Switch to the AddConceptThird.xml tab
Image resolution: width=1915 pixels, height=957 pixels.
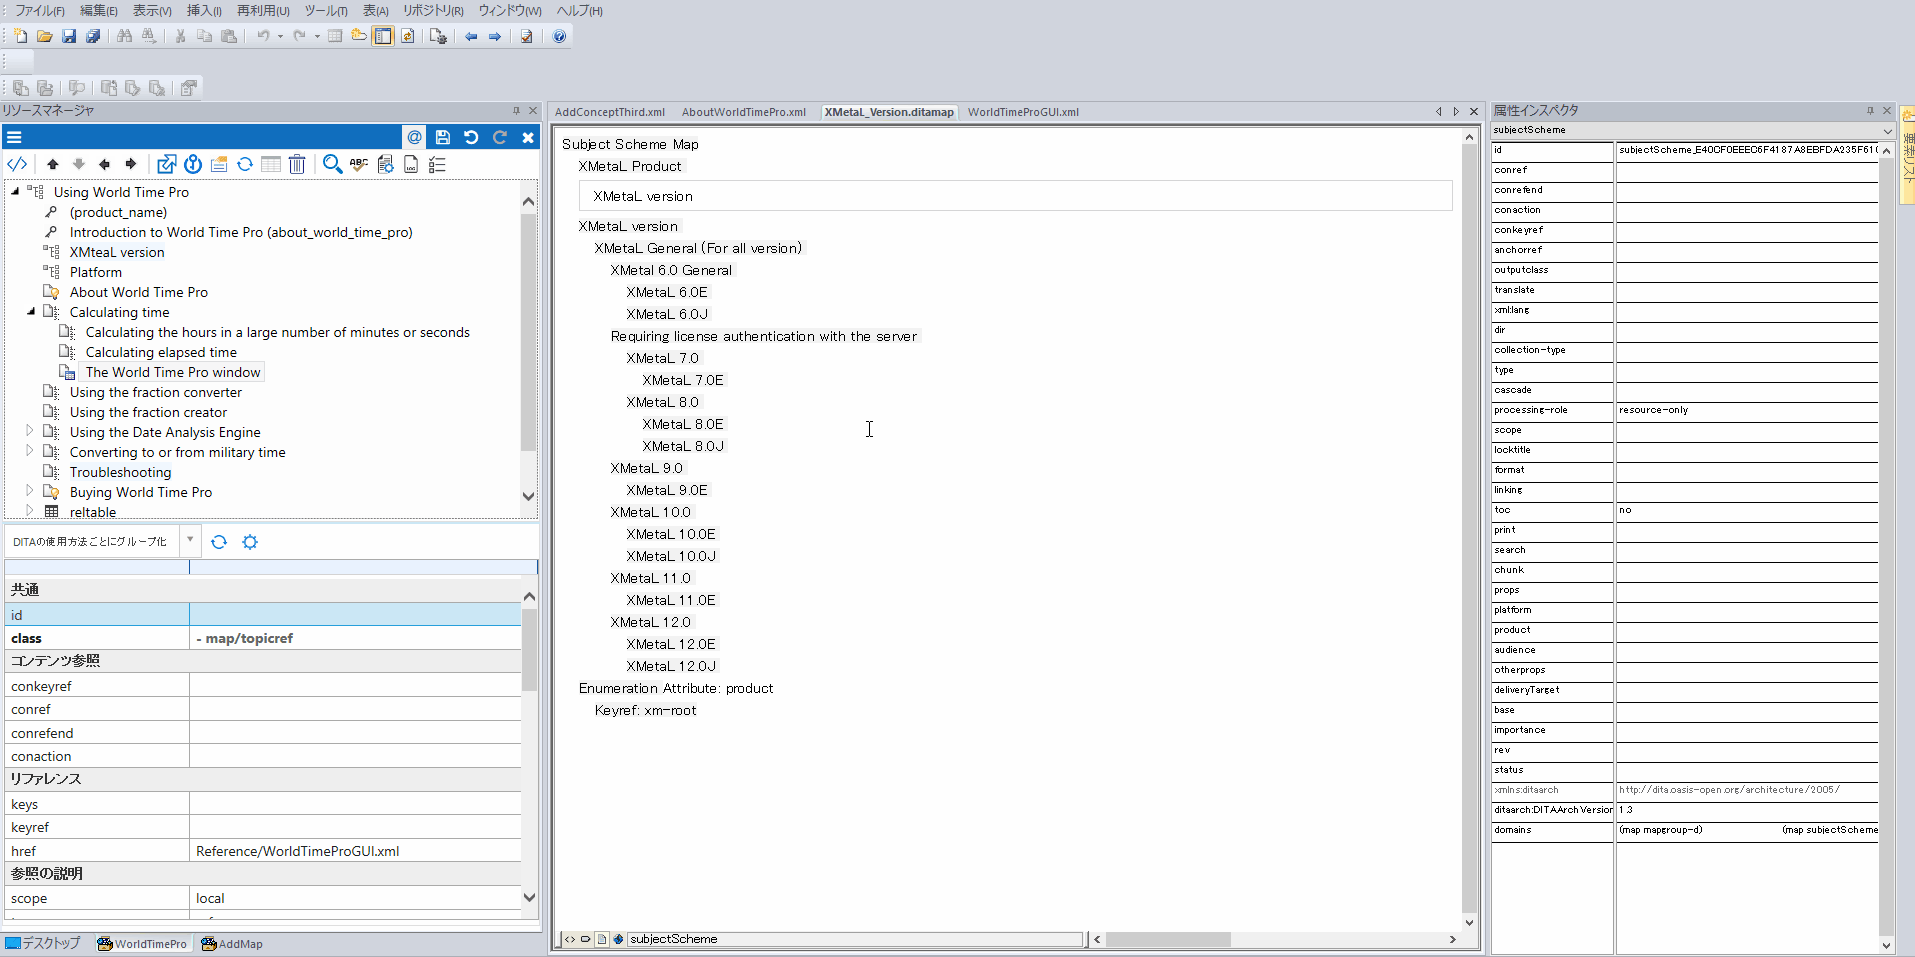(610, 112)
